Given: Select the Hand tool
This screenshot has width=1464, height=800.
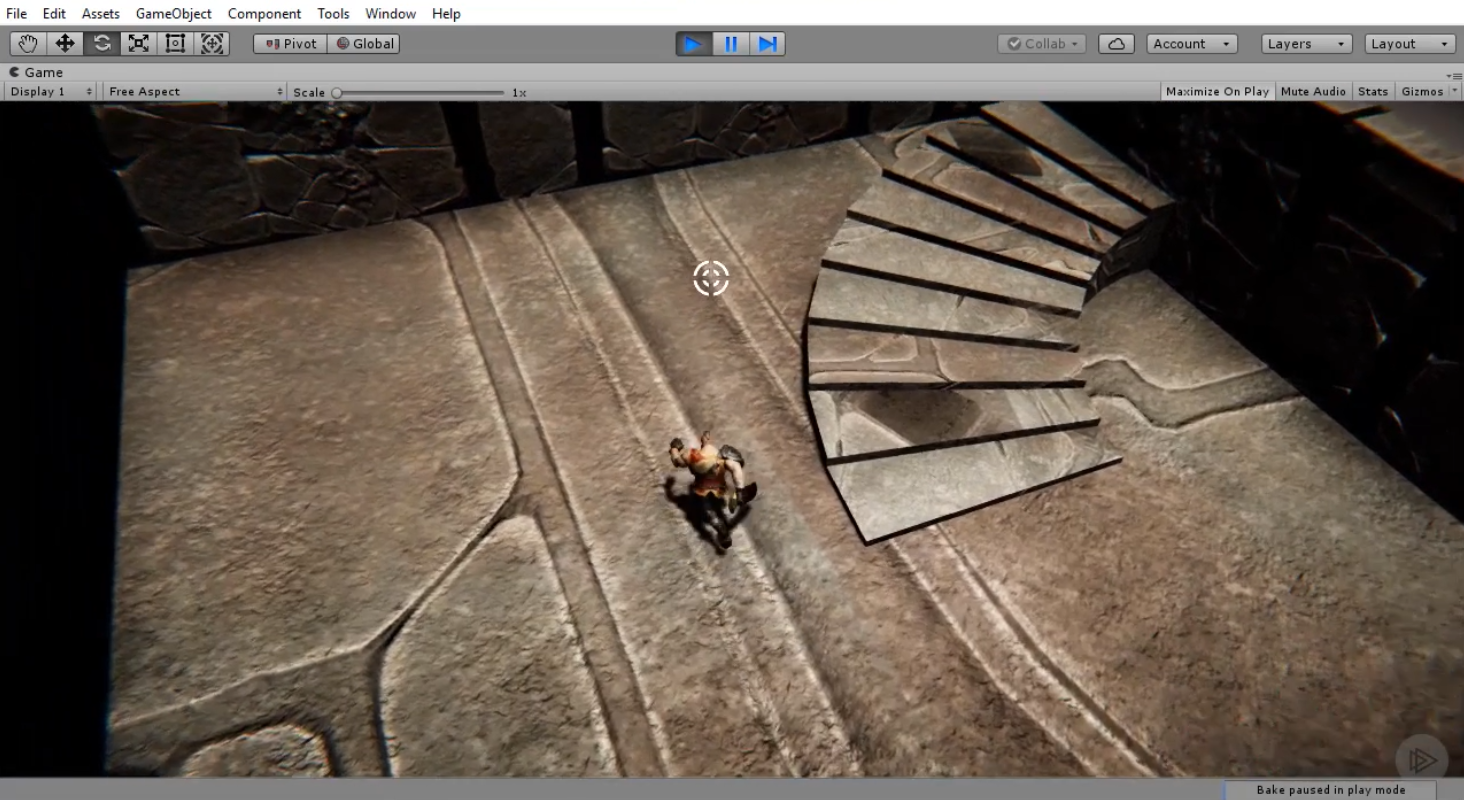Looking at the screenshot, I should 28,44.
